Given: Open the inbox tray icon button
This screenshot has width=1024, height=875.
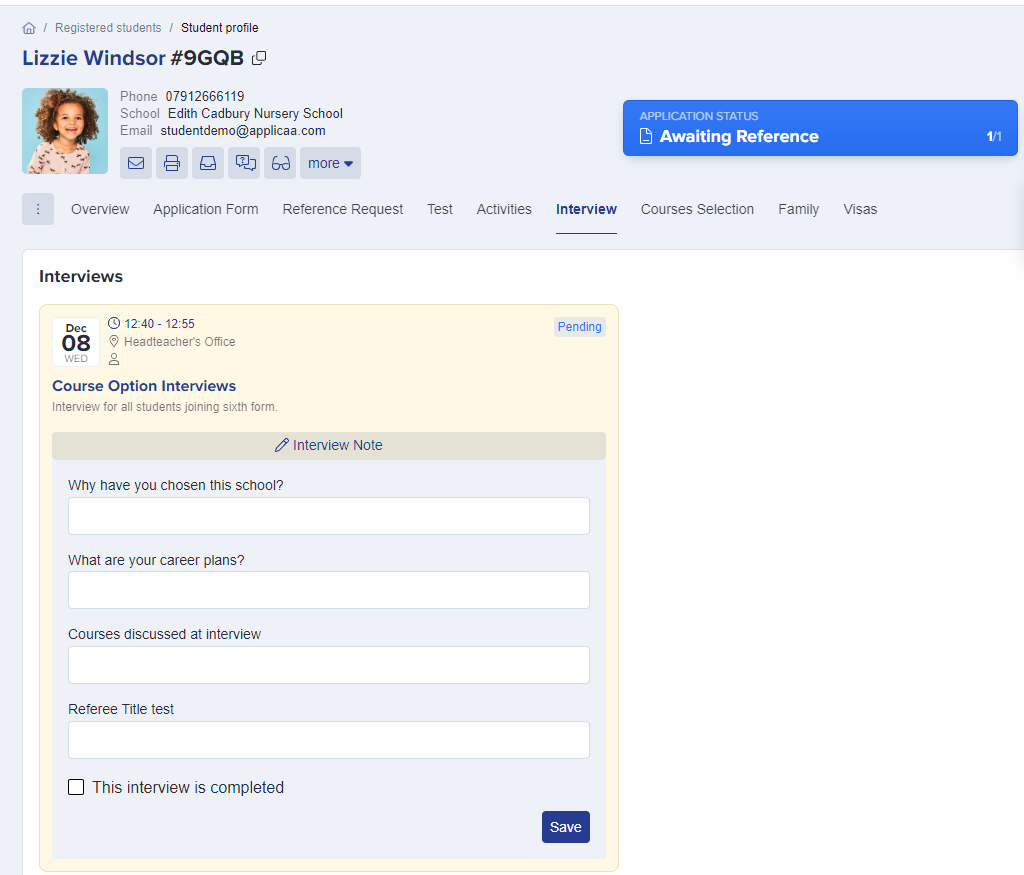Looking at the screenshot, I should pyautogui.click(x=208, y=163).
